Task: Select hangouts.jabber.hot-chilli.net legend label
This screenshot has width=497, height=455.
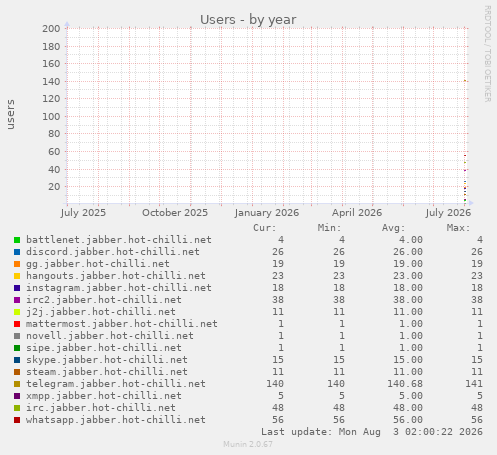Action: pos(116,276)
